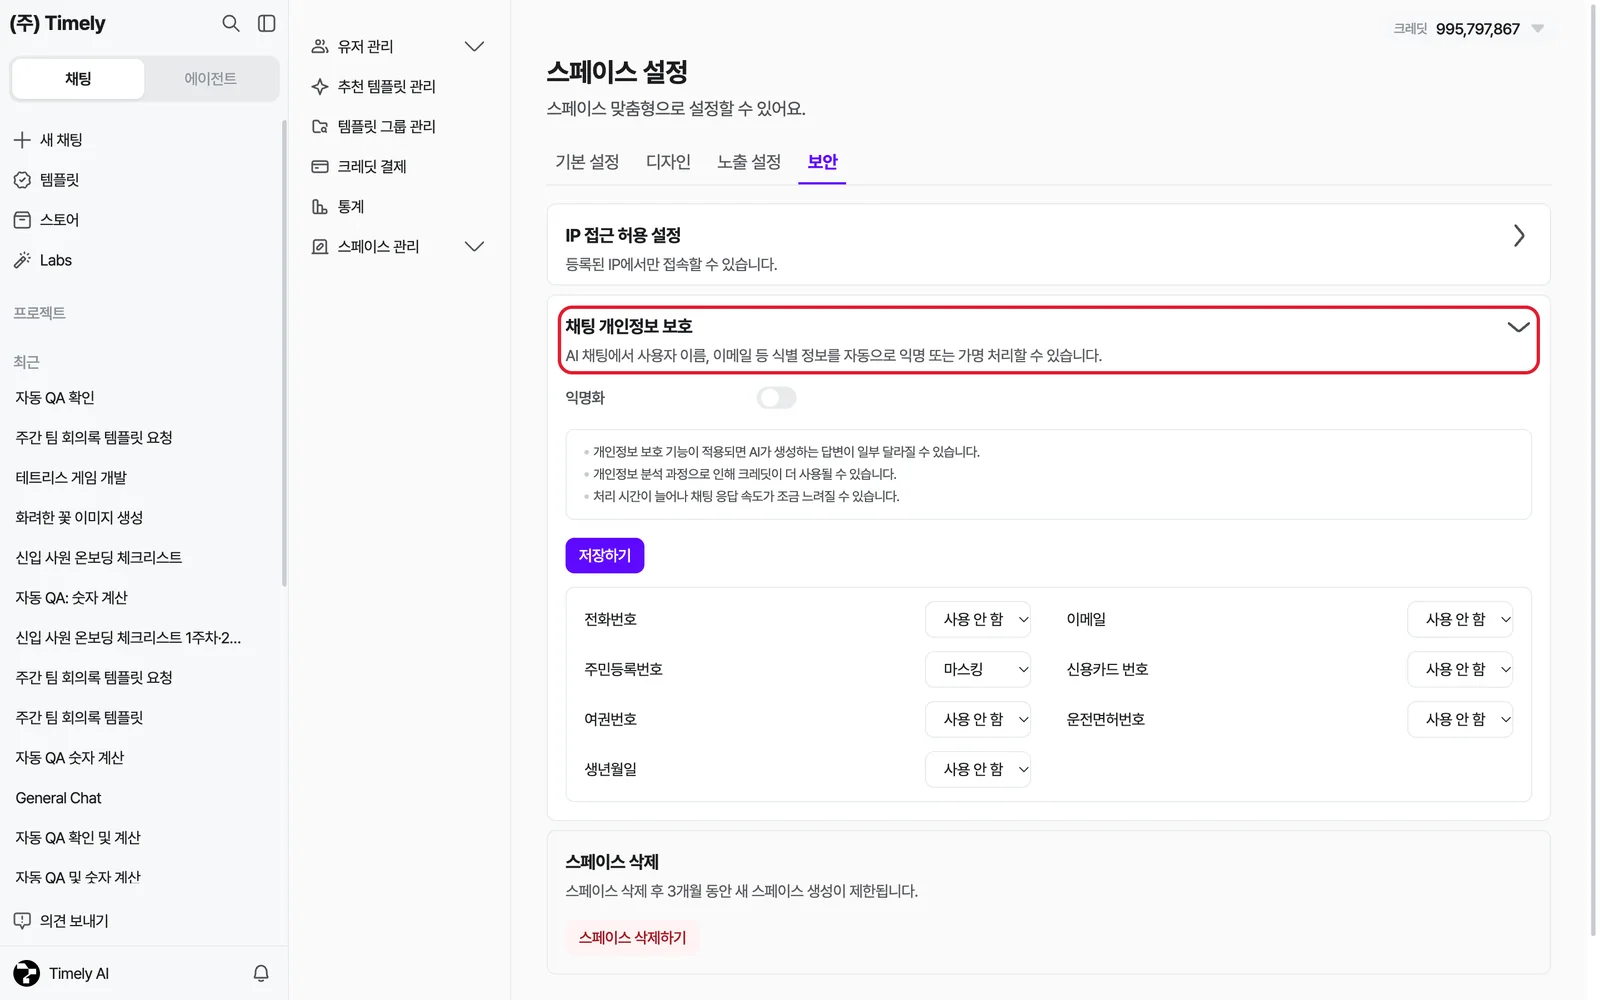Click the 템플릿 그룹 관리 folder icon

tap(320, 126)
